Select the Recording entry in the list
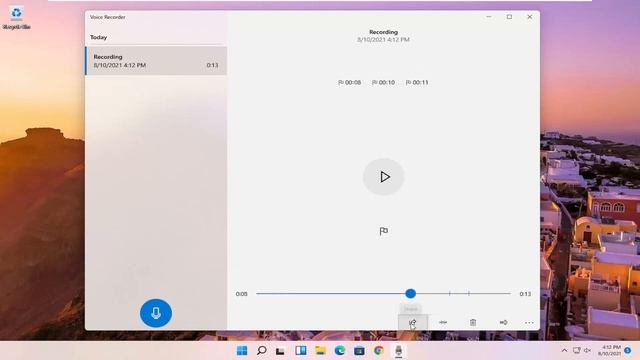 (x=156, y=61)
